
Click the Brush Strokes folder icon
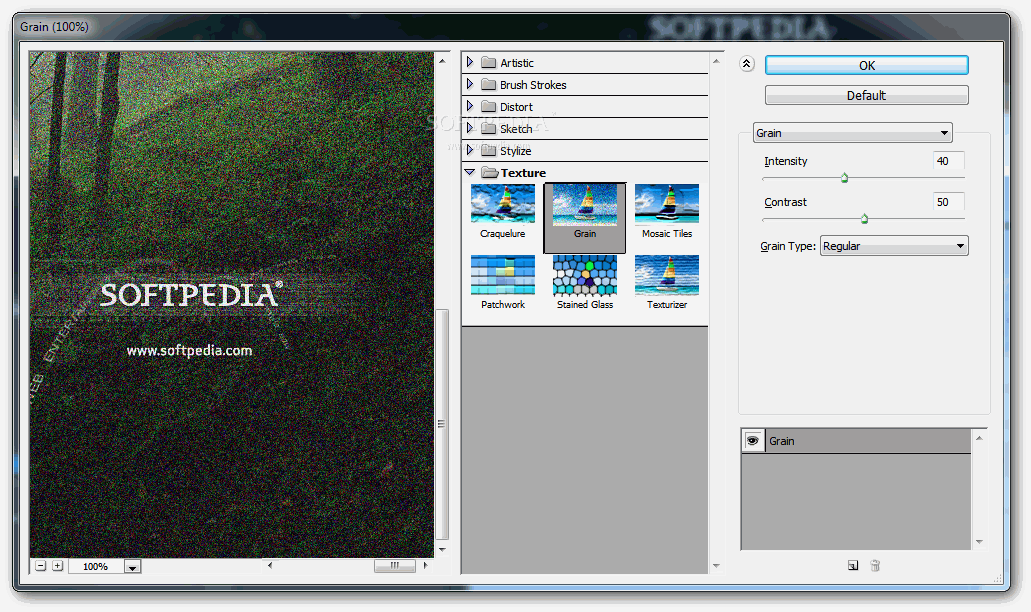(489, 84)
